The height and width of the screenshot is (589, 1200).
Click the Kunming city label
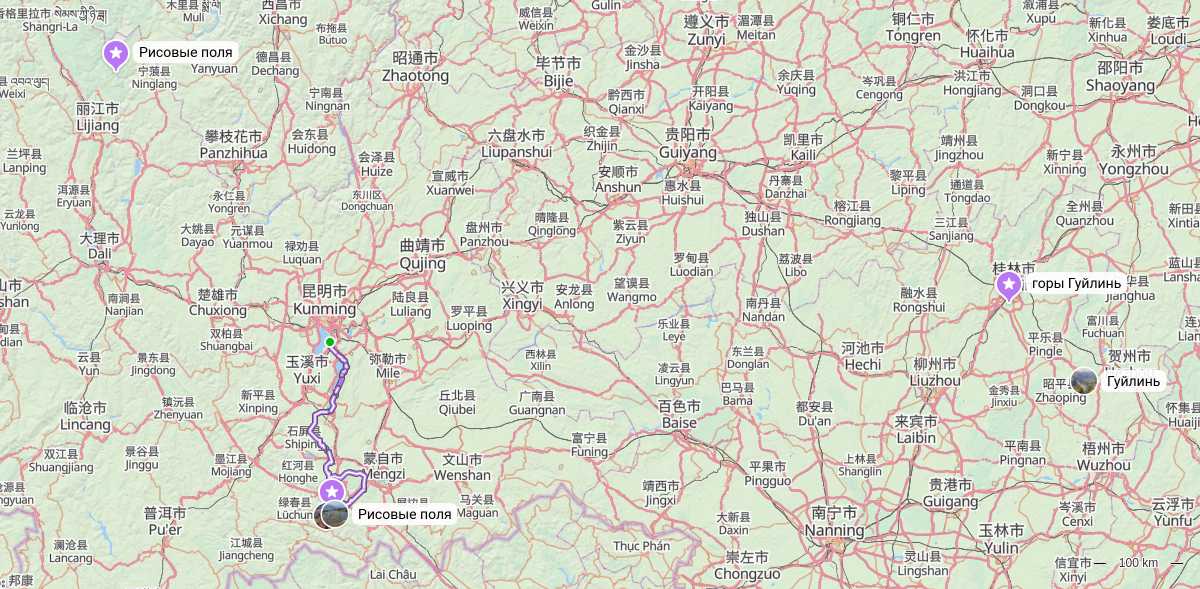(325, 300)
